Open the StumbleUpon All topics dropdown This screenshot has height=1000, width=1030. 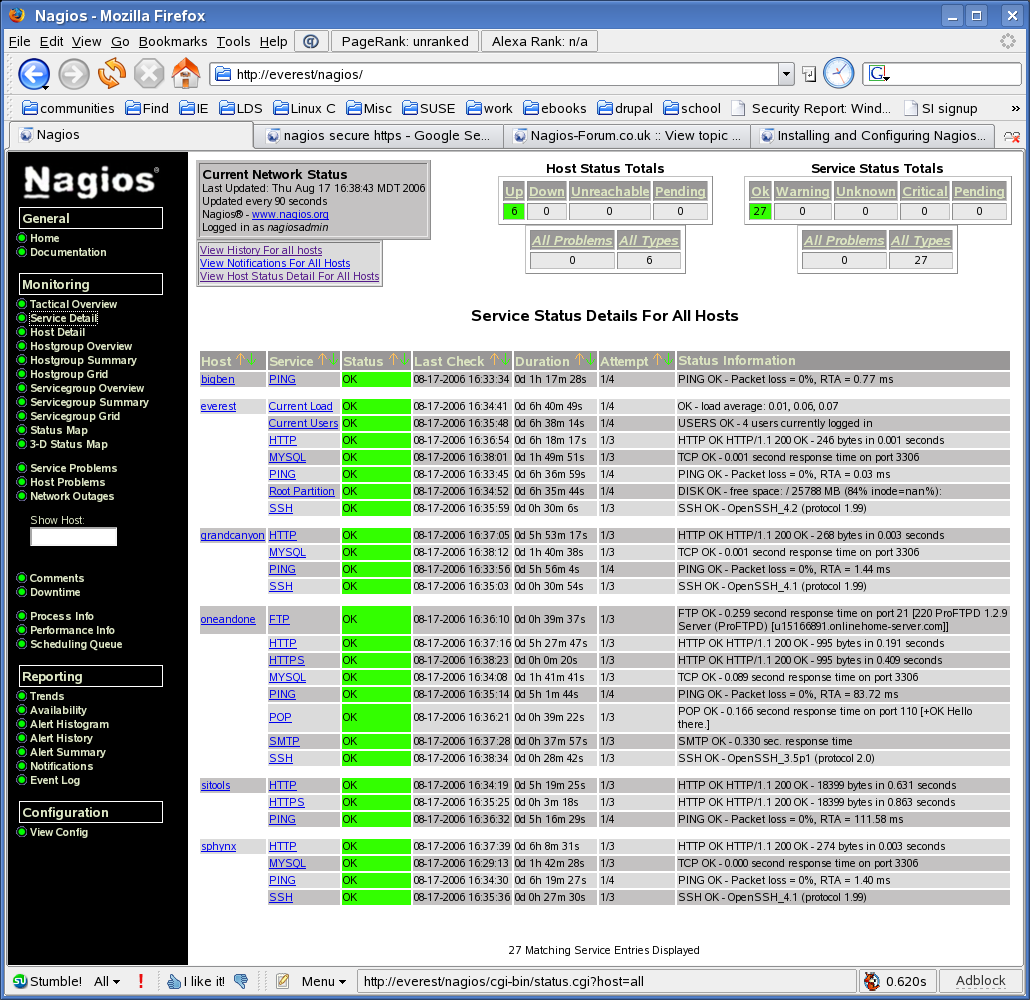tap(107, 981)
